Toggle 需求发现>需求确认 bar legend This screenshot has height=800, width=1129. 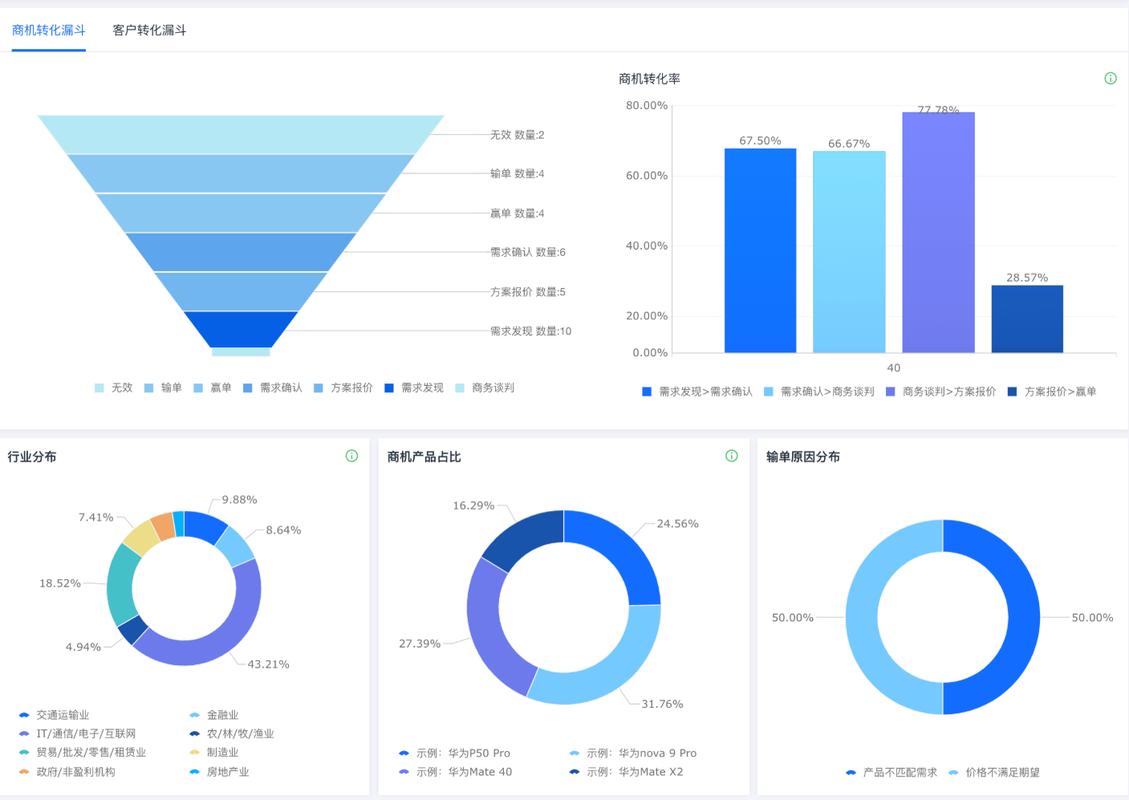click(697, 392)
